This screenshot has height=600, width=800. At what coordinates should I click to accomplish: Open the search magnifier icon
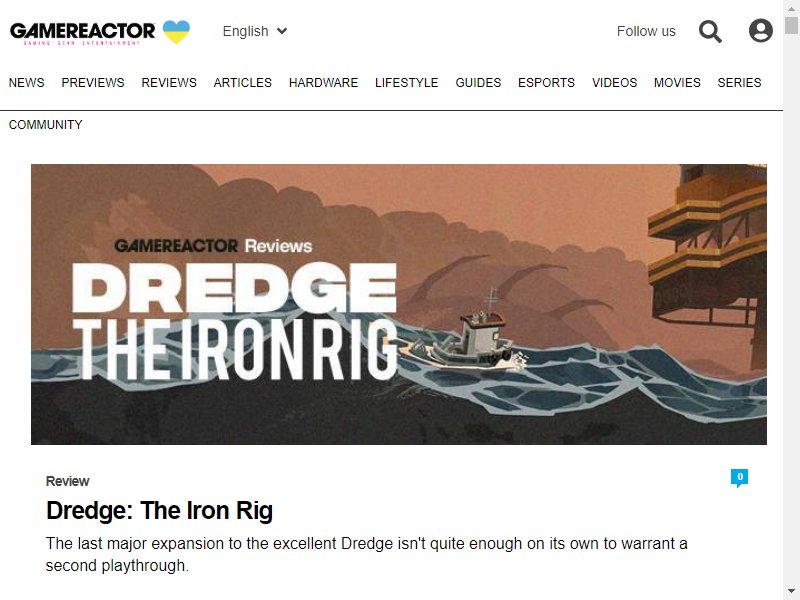pyautogui.click(x=710, y=31)
